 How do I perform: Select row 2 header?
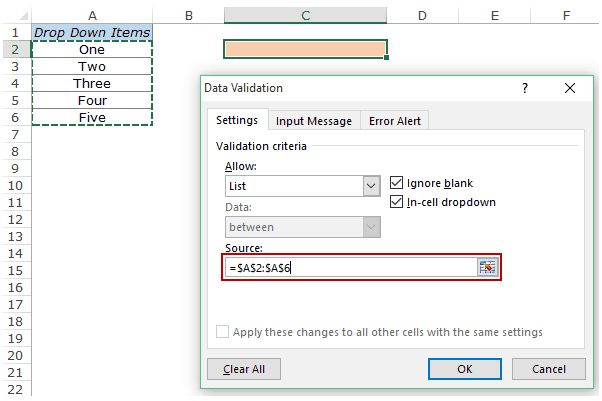(15, 49)
